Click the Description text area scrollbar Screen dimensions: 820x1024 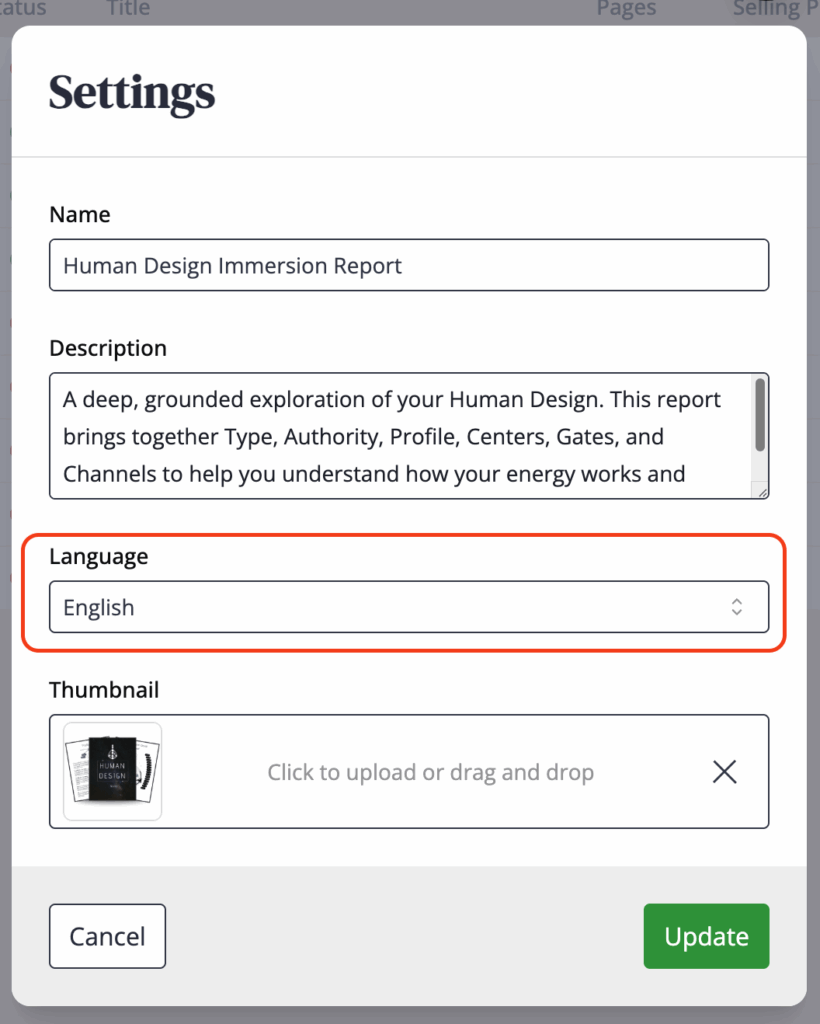pyautogui.click(x=760, y=414)
